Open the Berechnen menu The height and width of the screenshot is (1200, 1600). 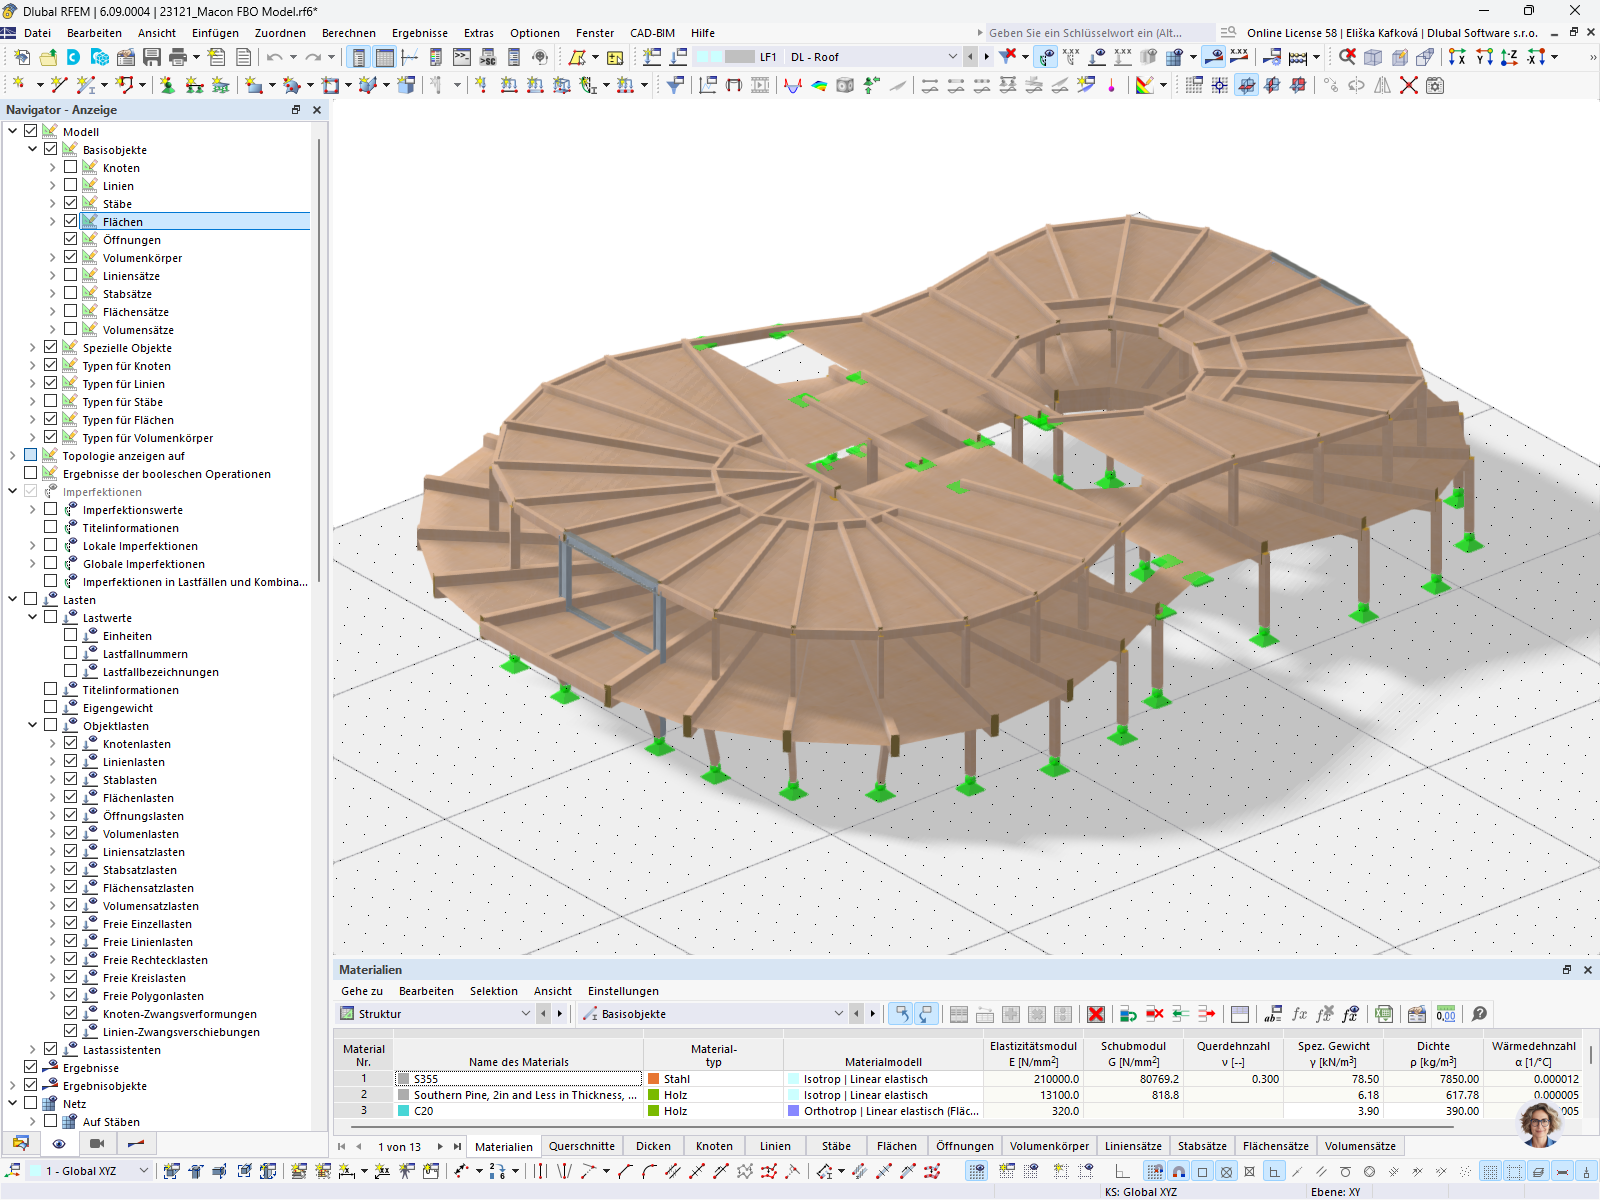pos(348,33)
